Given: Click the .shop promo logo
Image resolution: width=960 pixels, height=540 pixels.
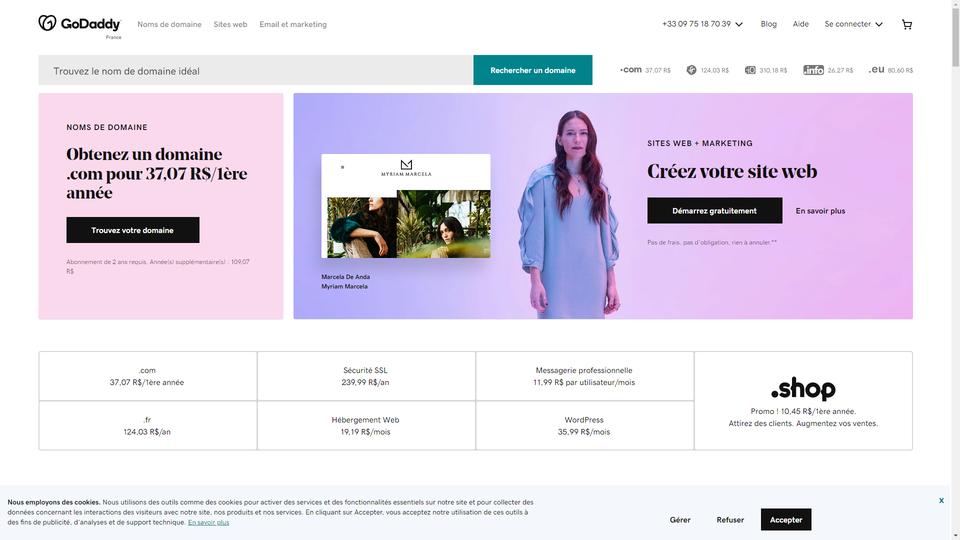Looking at the screenshot, I should click(x=803, y=389).
